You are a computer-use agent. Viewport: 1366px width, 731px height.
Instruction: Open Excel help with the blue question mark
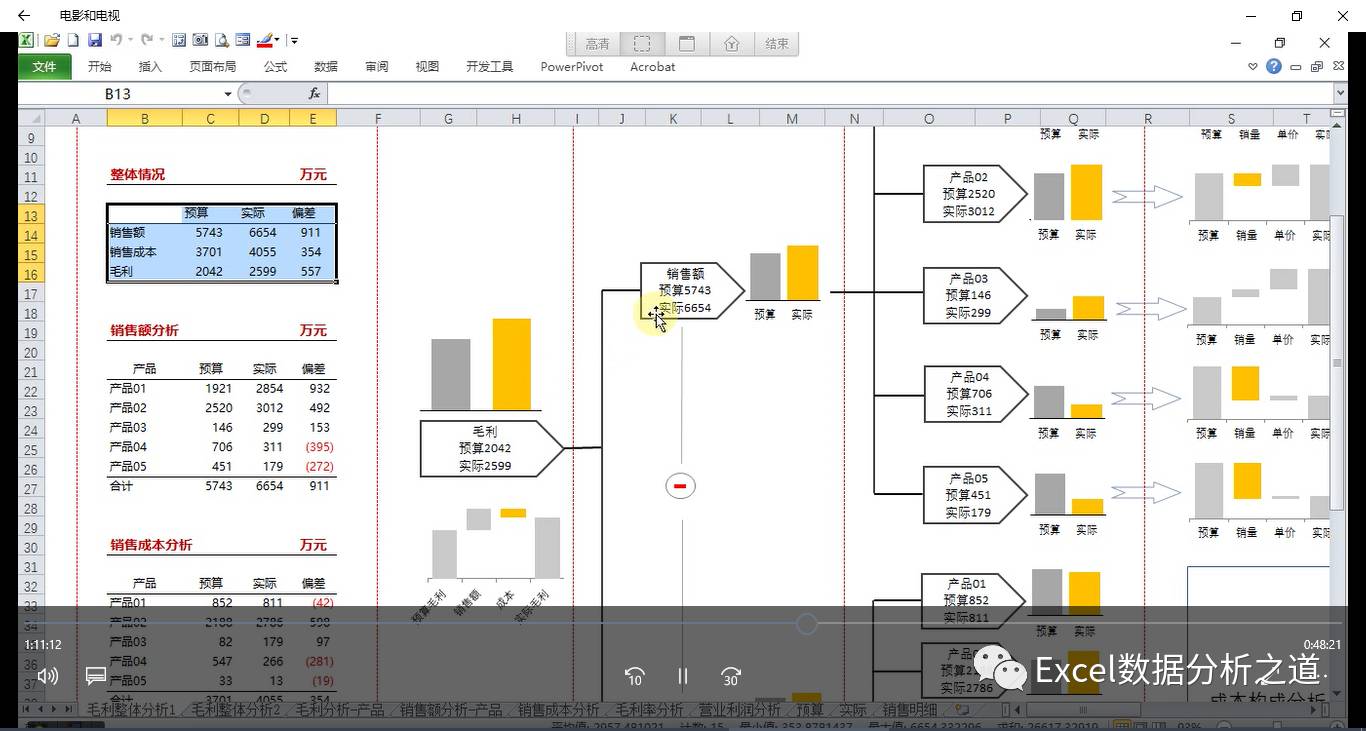[1273, 66]
